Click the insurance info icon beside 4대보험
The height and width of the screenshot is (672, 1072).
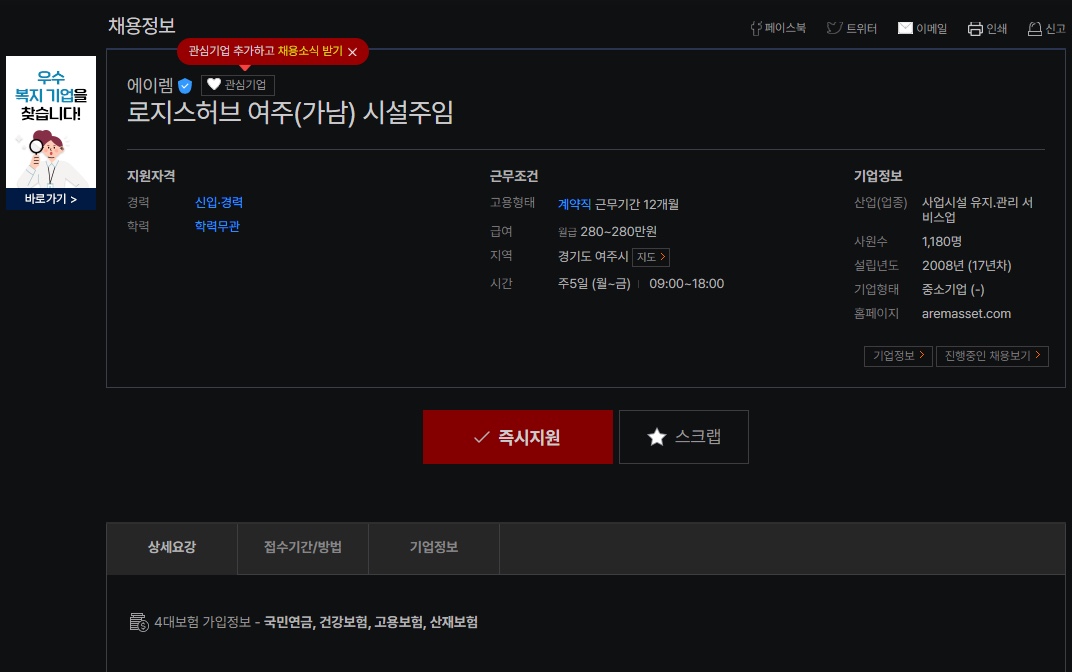click(139, 622)
